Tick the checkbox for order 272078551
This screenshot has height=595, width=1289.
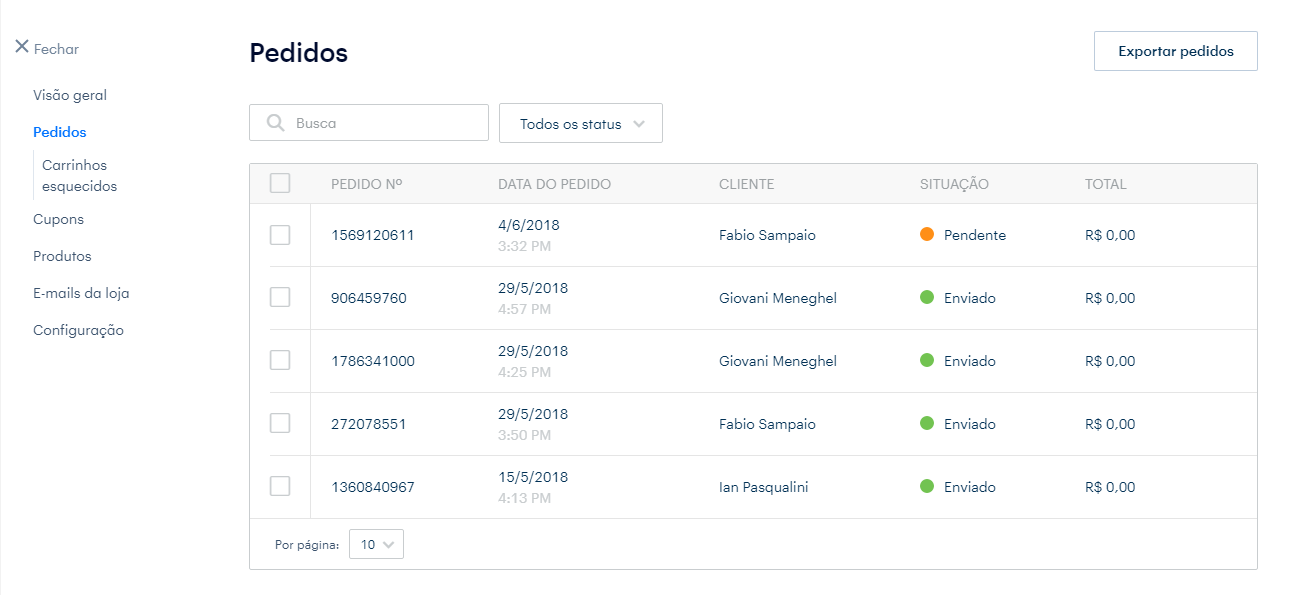pos(280,424)
